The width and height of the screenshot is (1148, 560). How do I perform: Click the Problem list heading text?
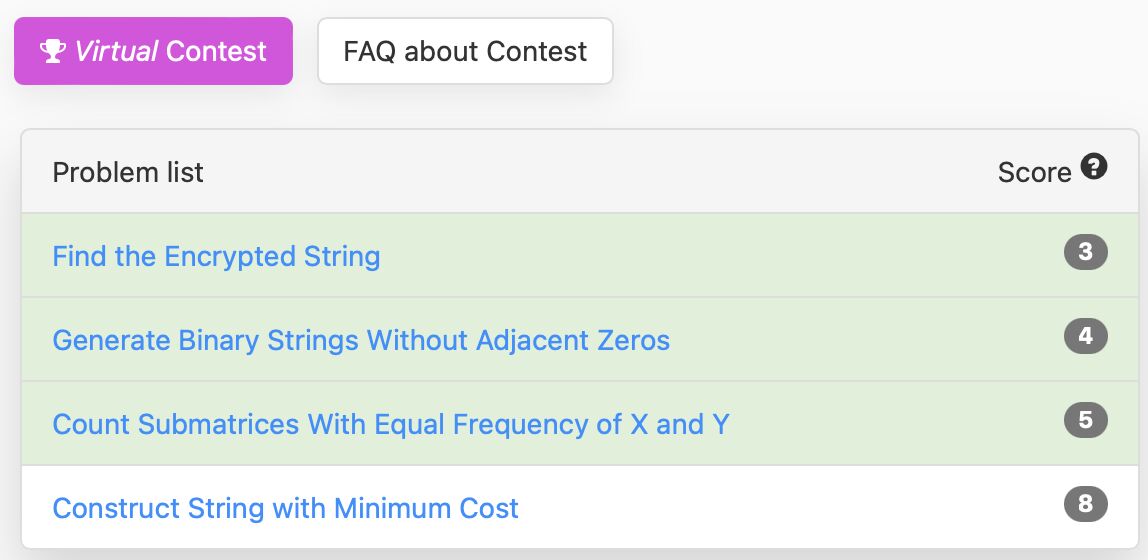coord(128,173)
